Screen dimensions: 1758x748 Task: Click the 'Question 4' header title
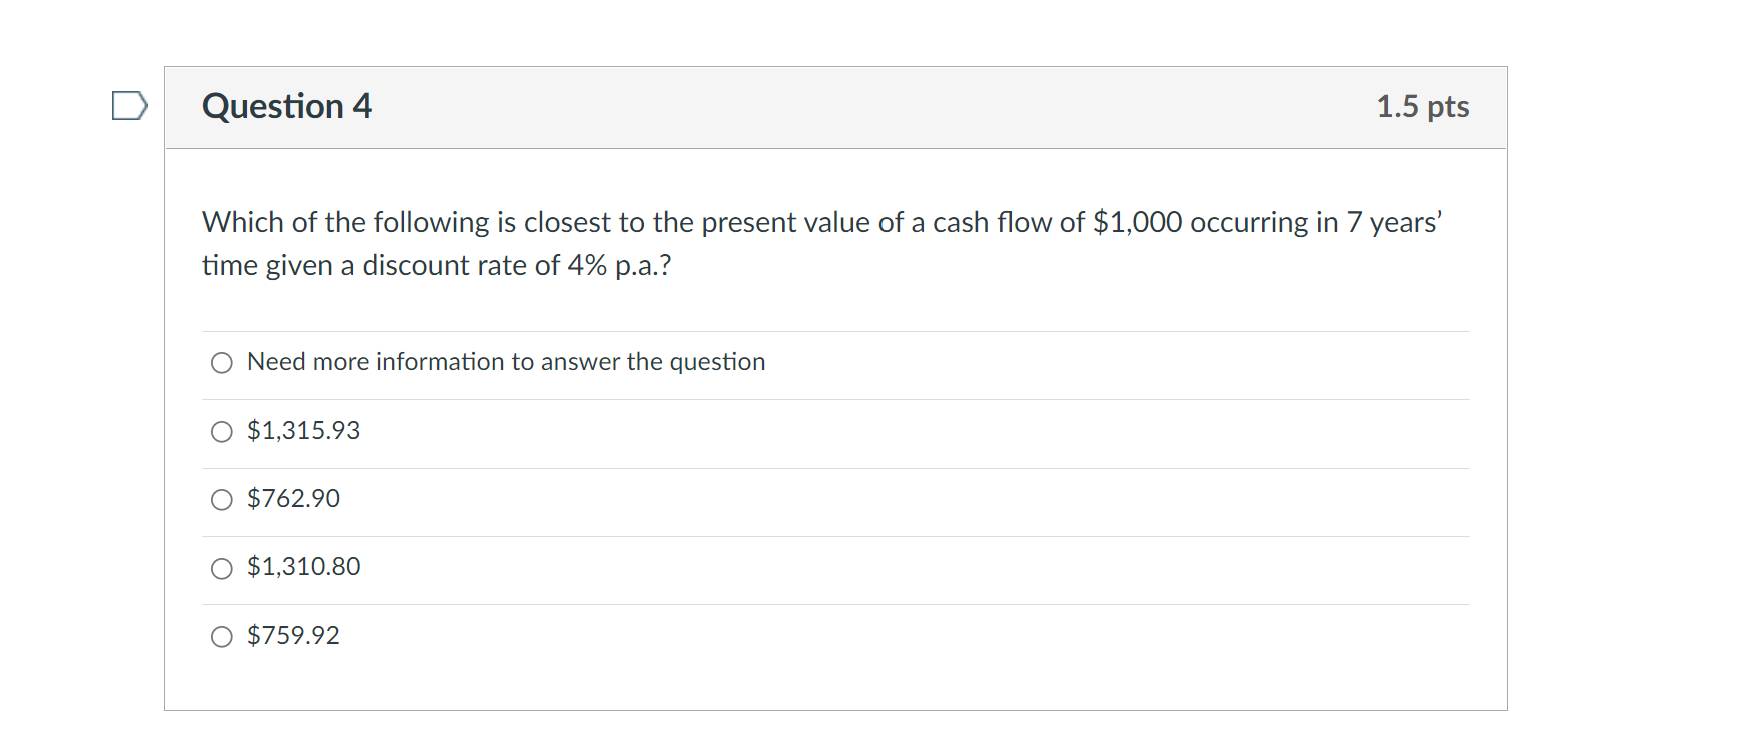286,105
